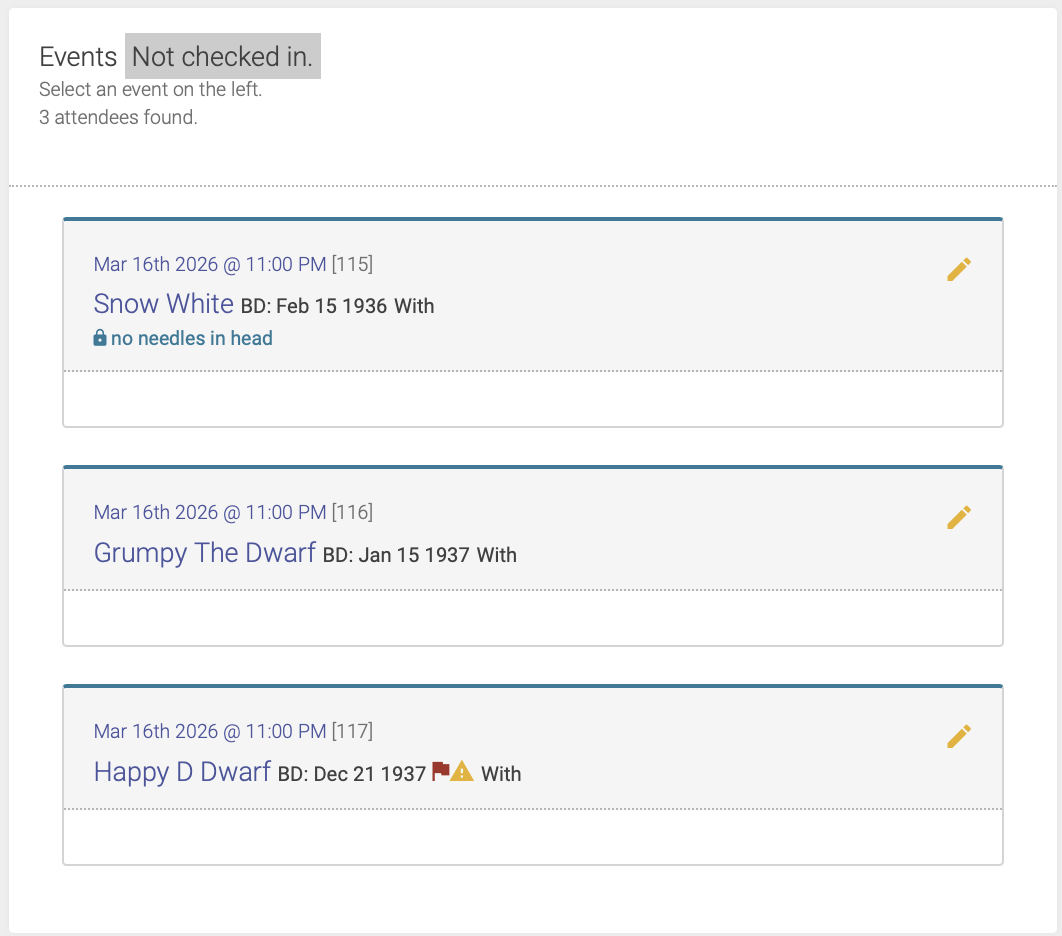Image resolution: width=1062 pixels, height=936 pixels.
Task: Open Happy D Dwarf's attendee profile
Action: point(182,772)
